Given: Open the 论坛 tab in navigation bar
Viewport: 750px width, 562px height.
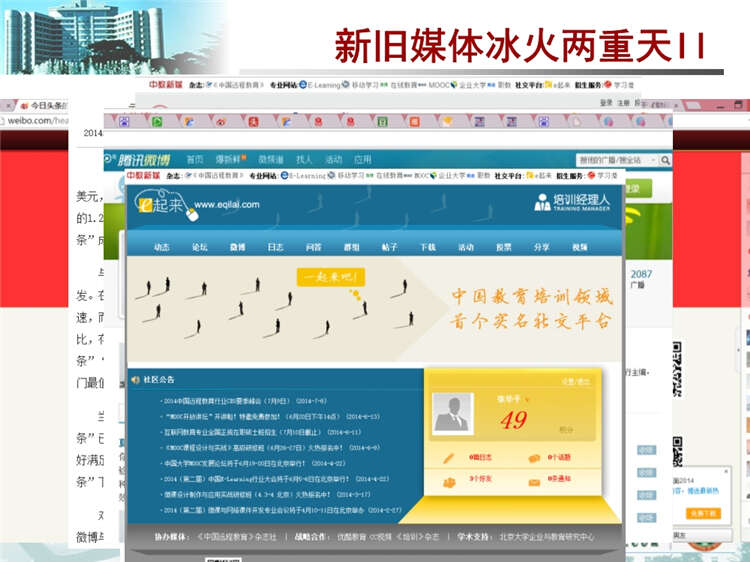Looking at the screenshot, I should point(200,247).
